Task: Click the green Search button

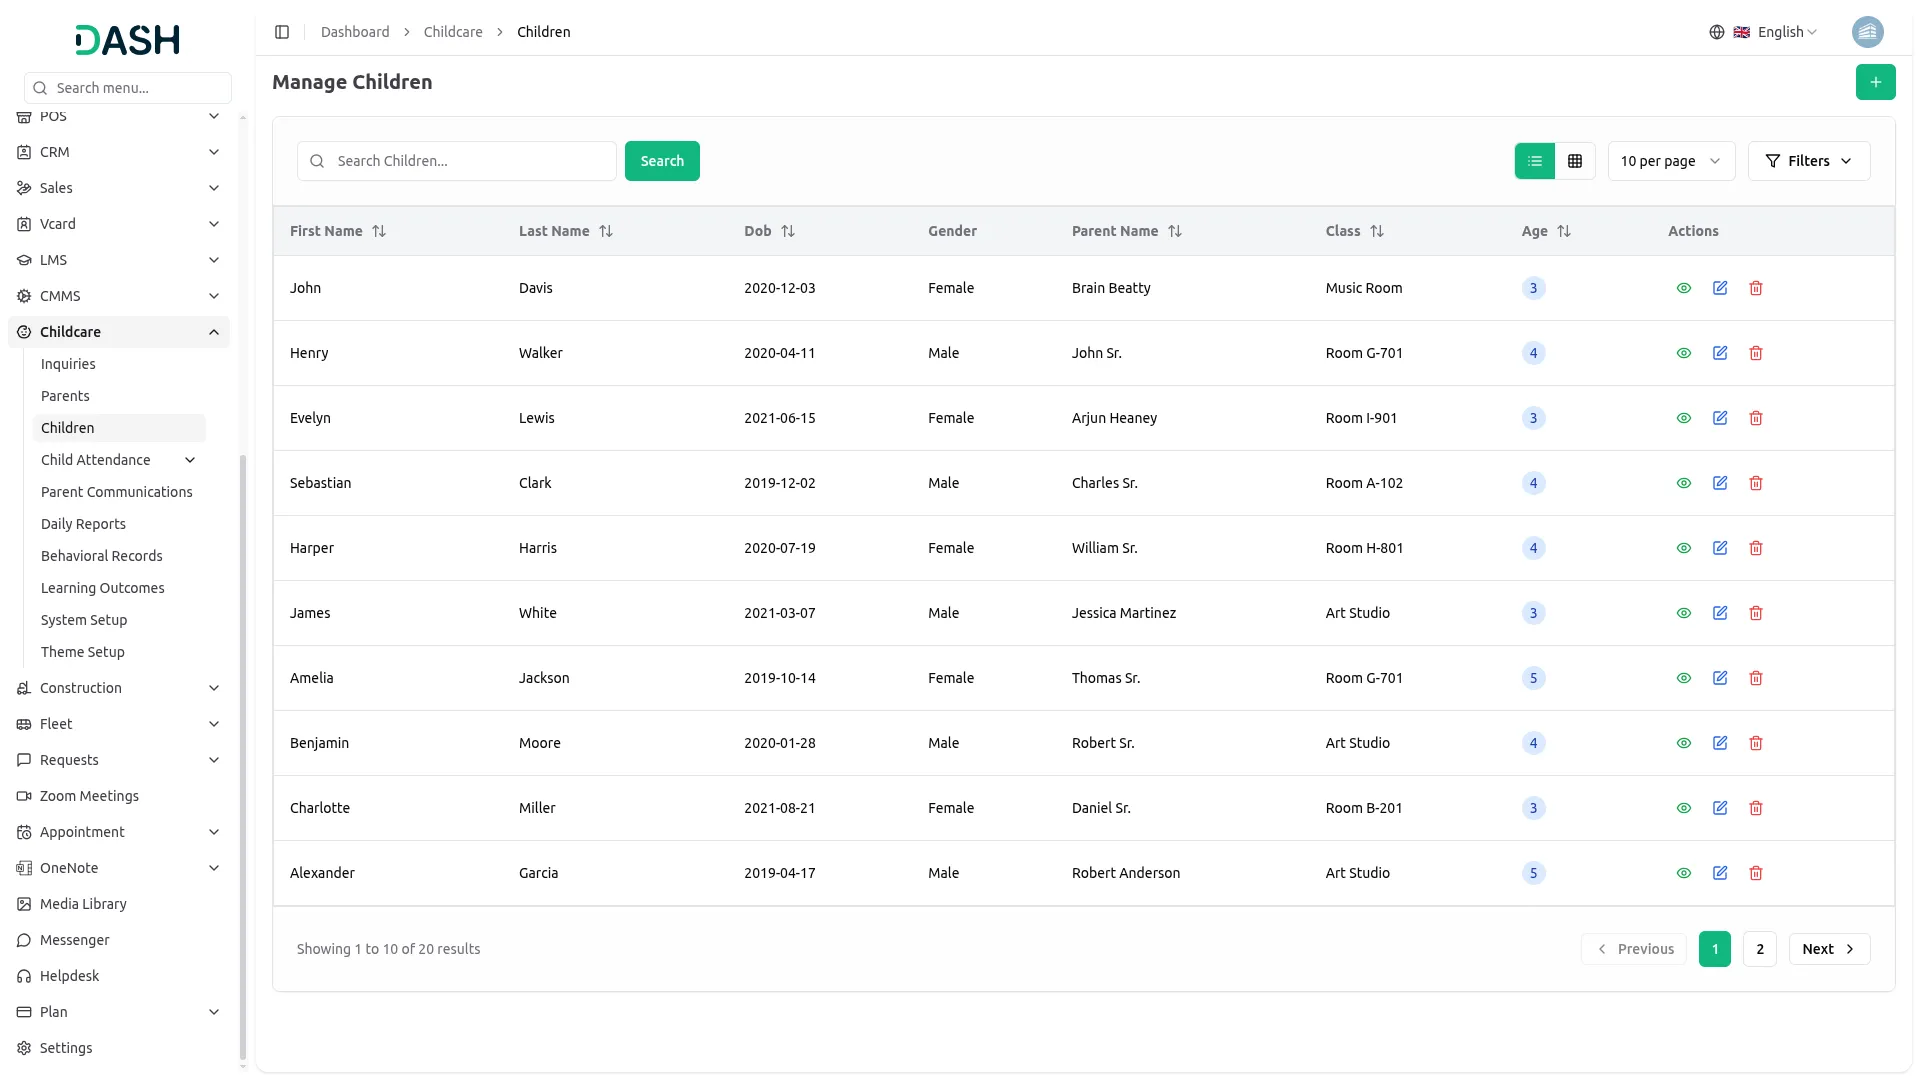Action: [662, 161]
